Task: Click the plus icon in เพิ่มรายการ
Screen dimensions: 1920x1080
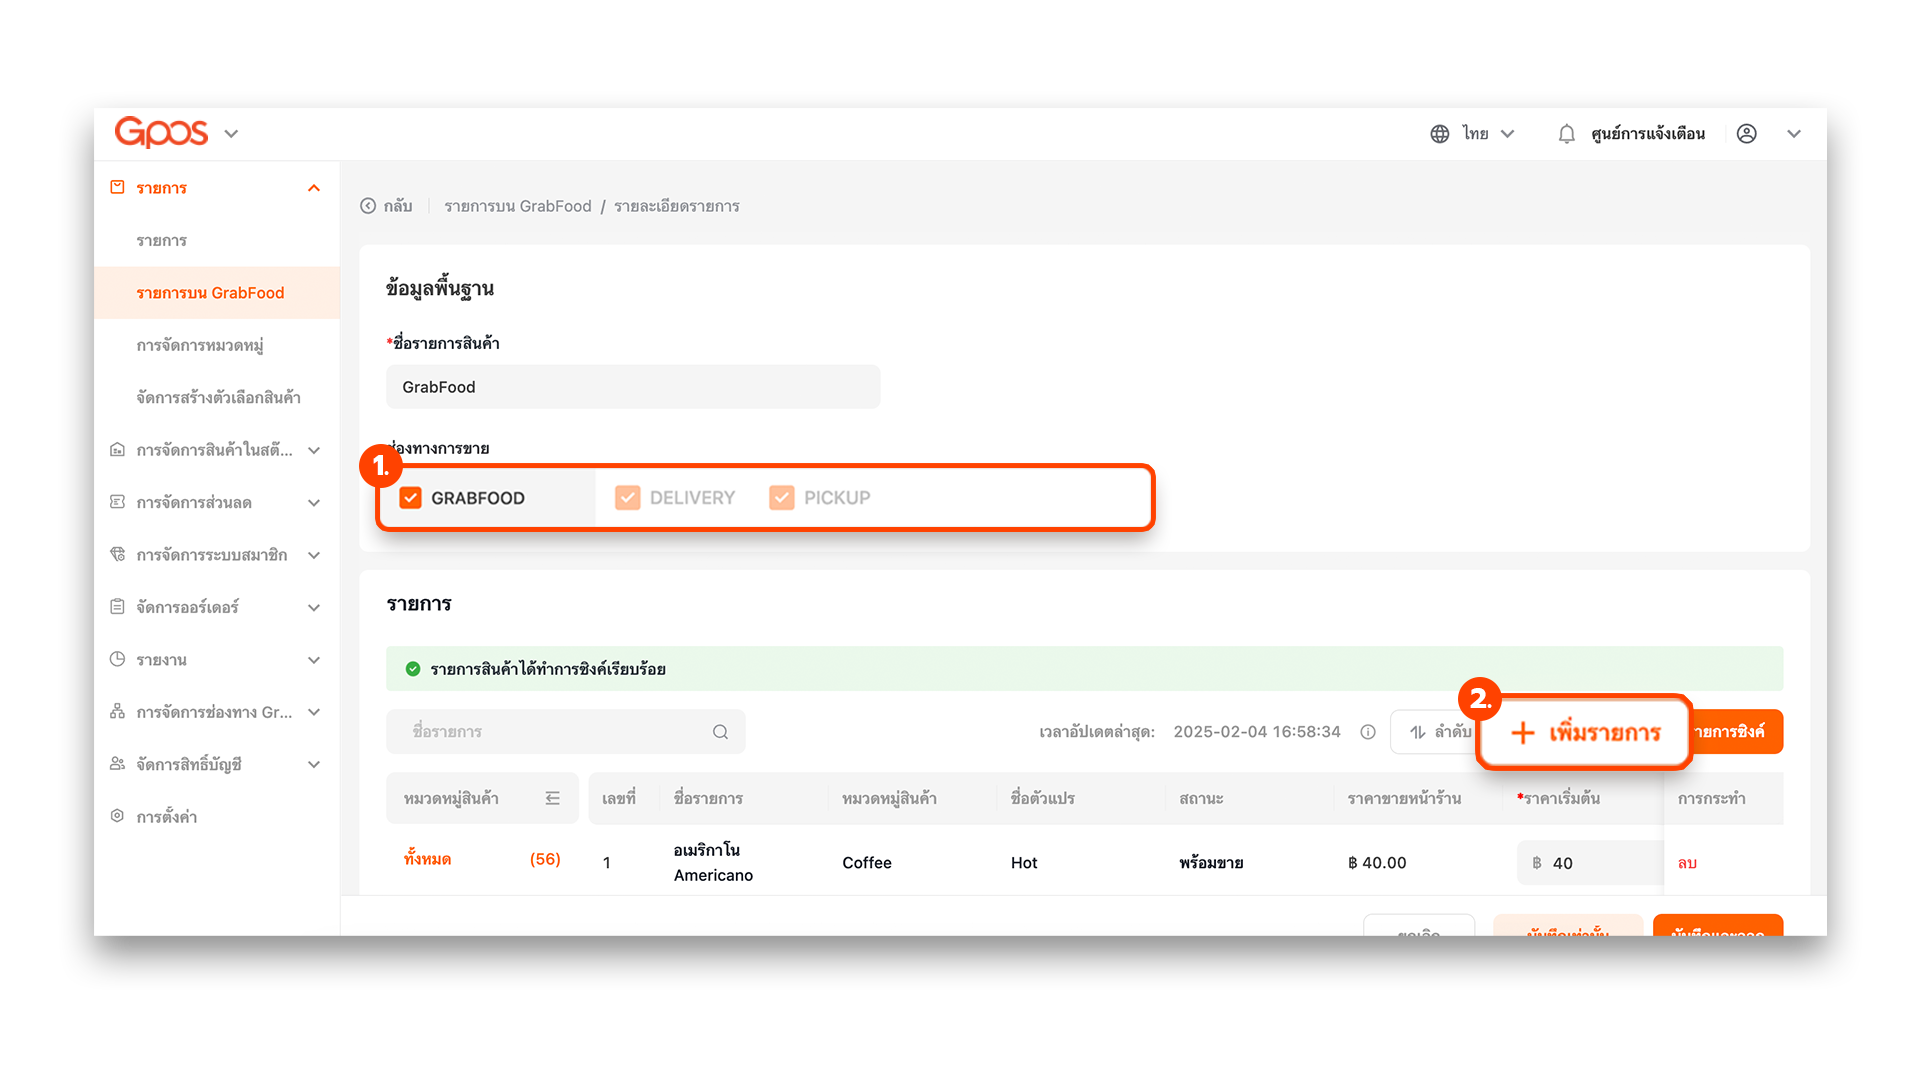Action: [x=1523, y=733]
